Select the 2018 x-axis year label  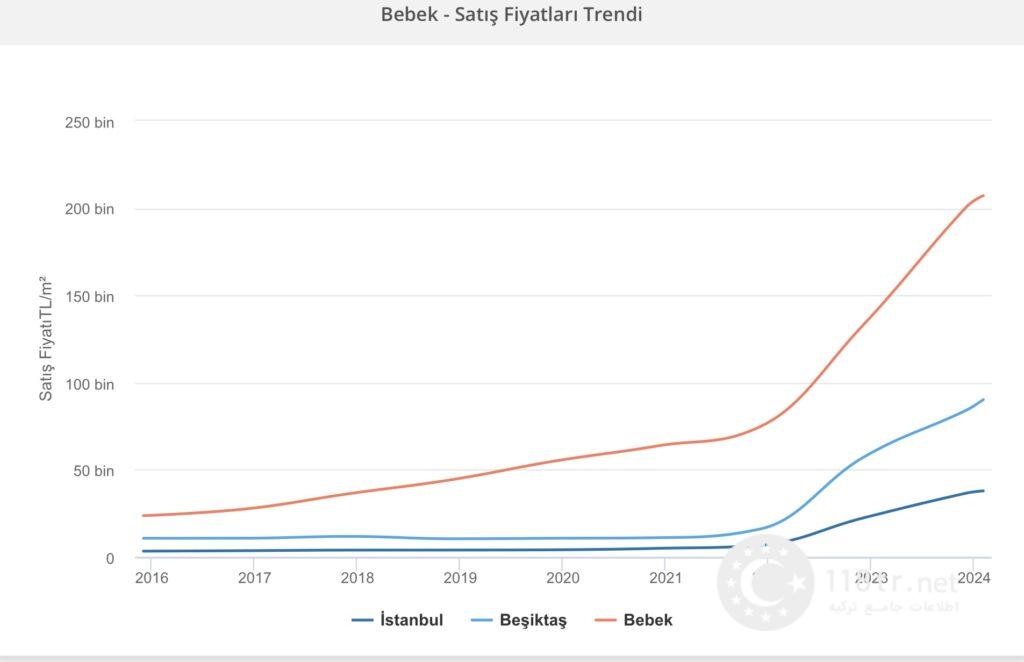click(x=357, y=578)
